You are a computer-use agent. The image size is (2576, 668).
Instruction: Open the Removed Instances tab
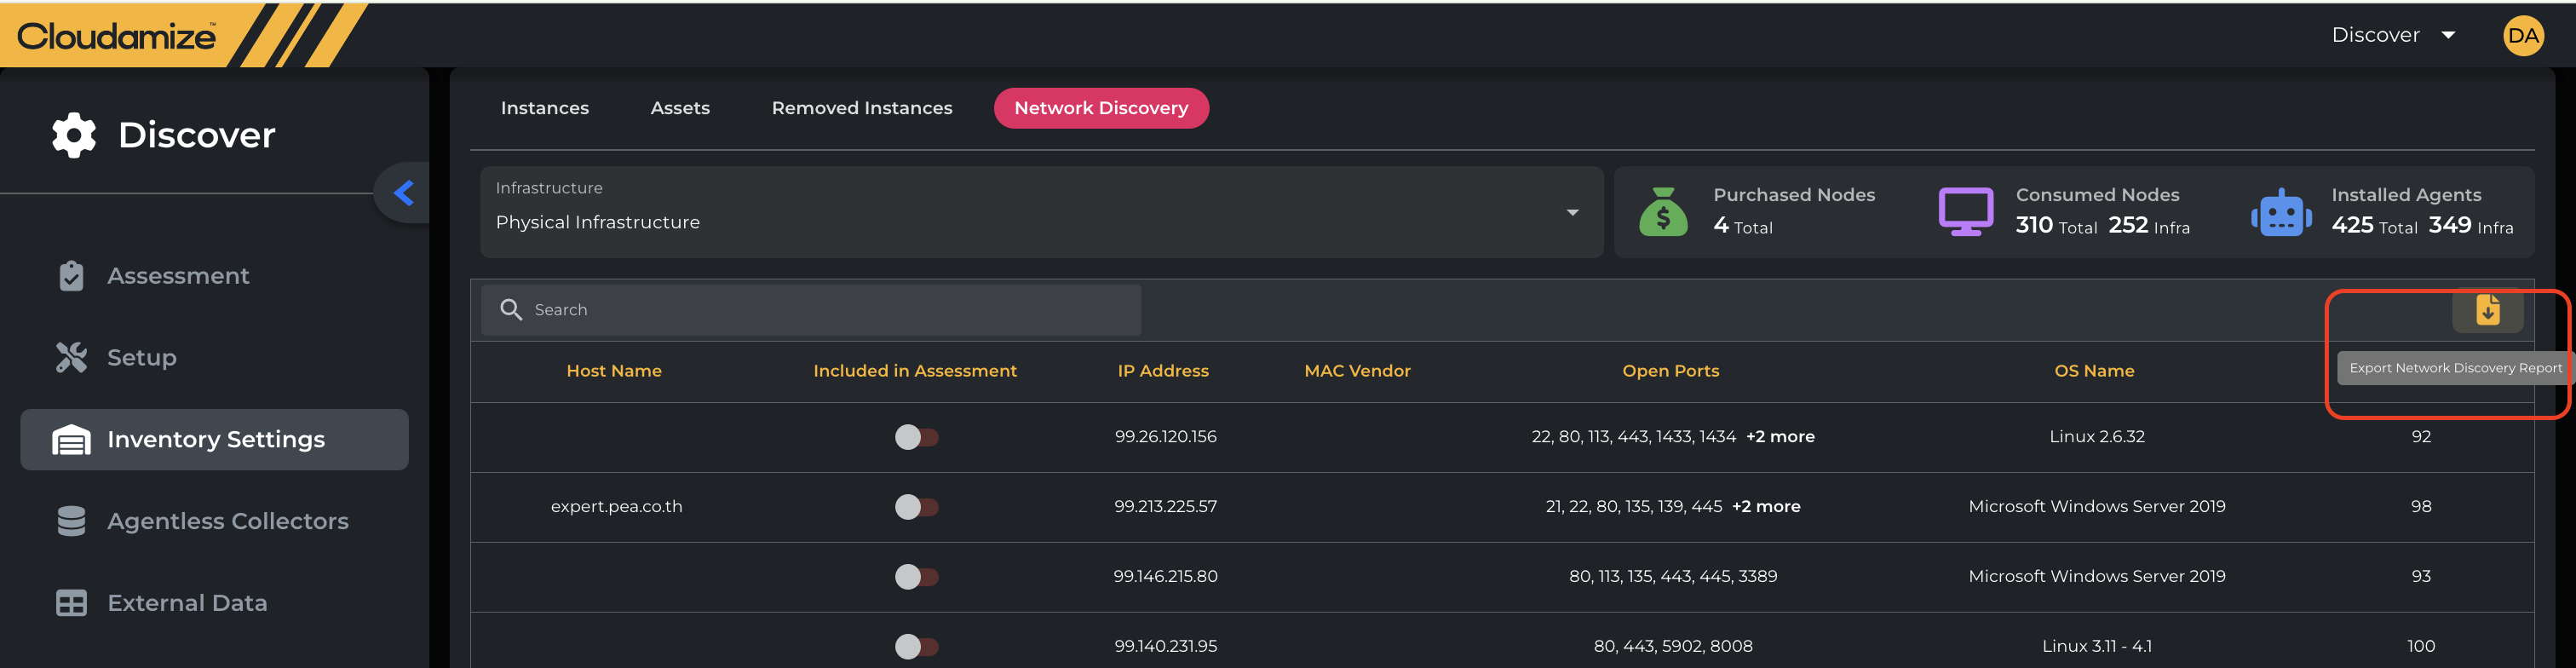tap(861, 108)
